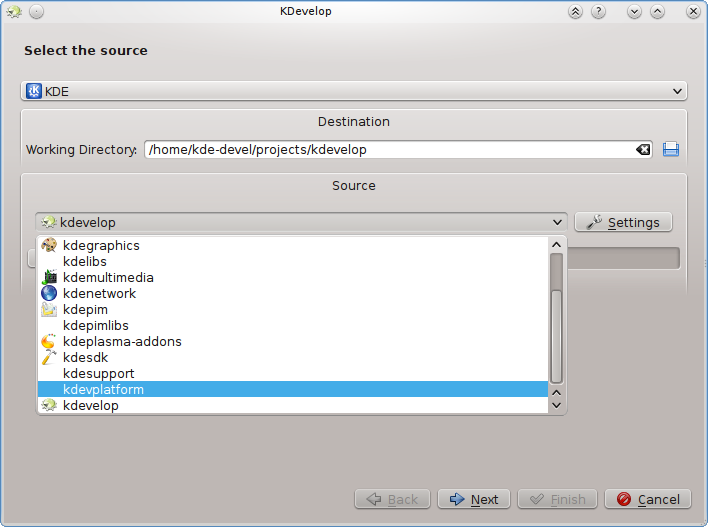
Task: Click the KDevelop window menu icon in titlebar
Action: click(14, 11)
